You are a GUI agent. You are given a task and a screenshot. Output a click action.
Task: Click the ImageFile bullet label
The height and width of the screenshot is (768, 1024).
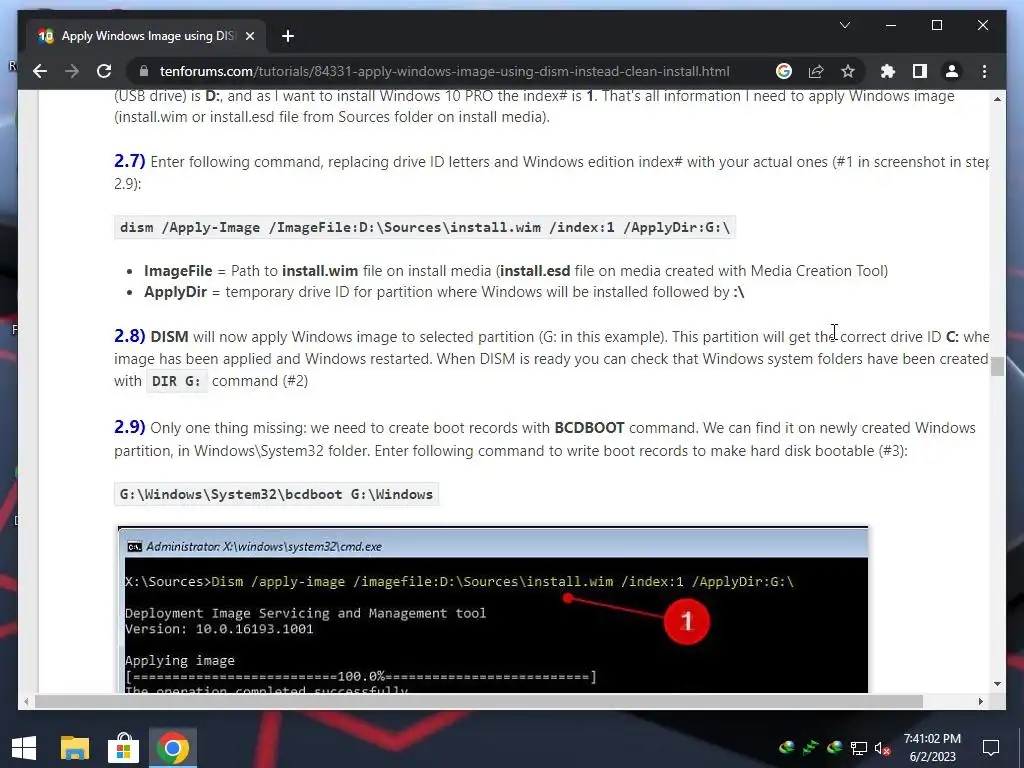pos(178,270)
